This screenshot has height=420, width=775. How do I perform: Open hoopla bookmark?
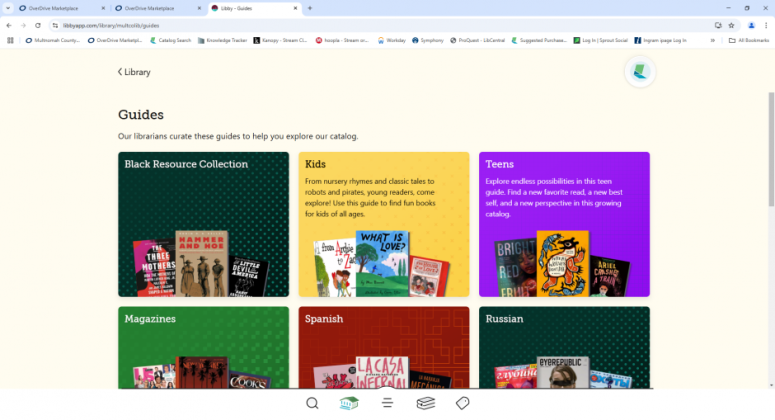click(x=343, y=41)
